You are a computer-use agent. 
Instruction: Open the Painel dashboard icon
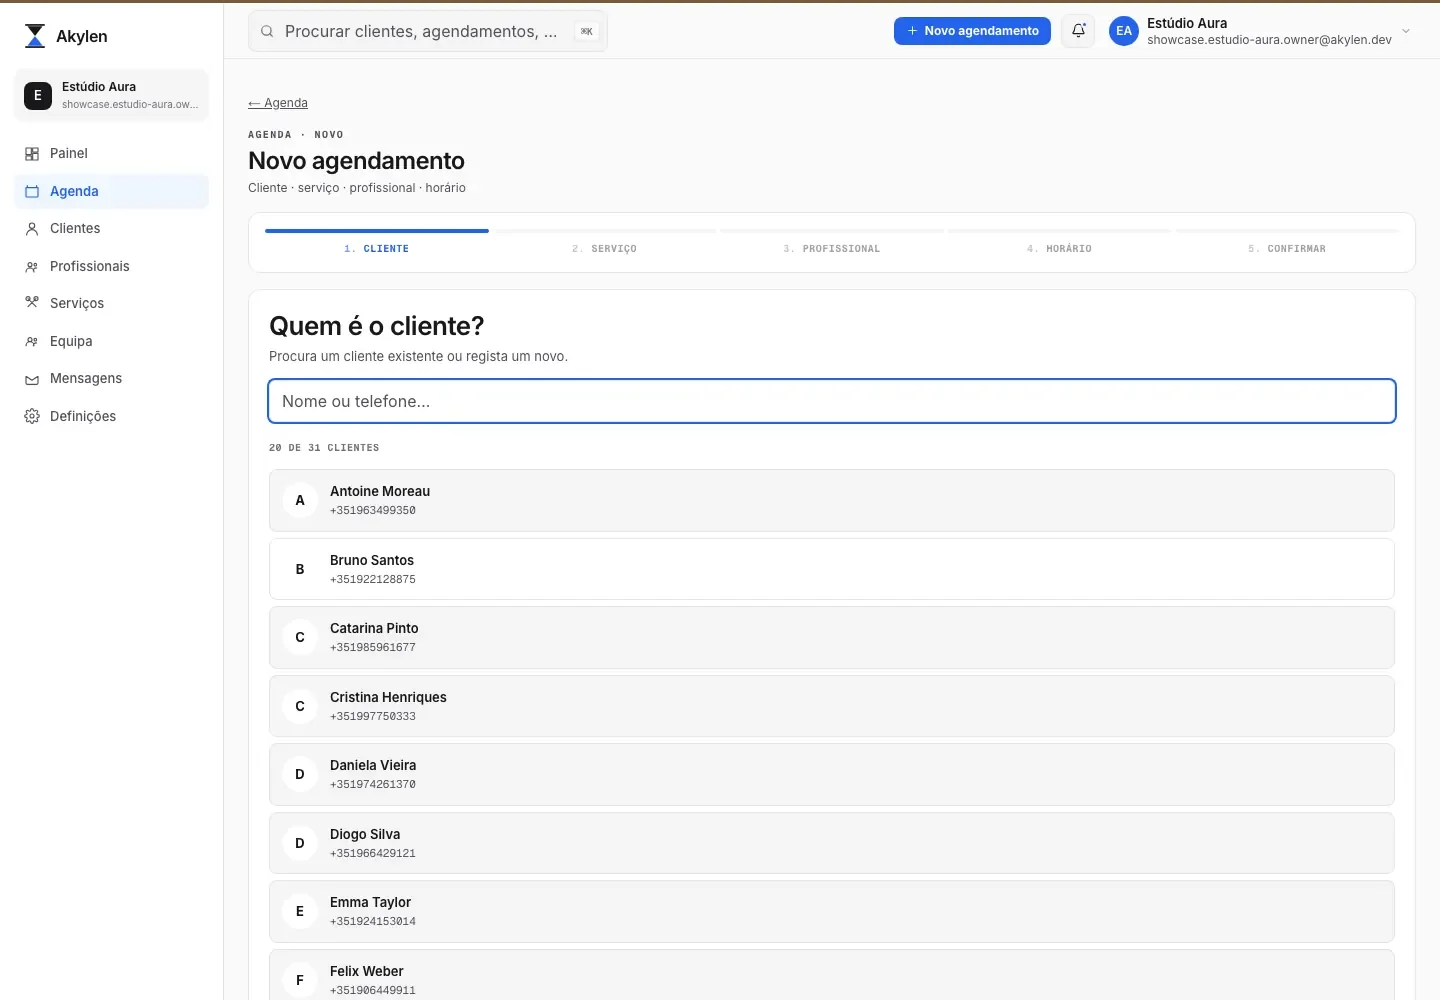click(32, 154)
